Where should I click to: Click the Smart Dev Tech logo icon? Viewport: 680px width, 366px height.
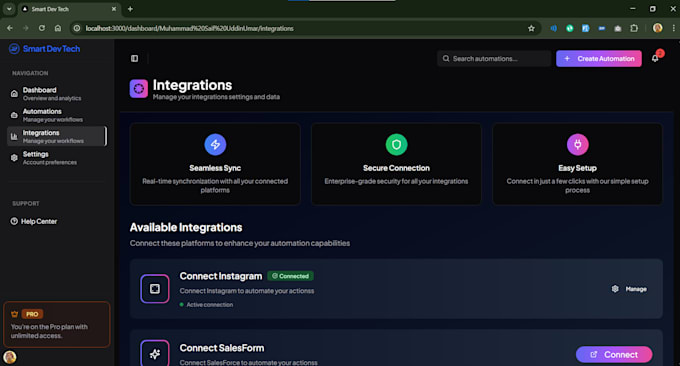tap(14, 49)
